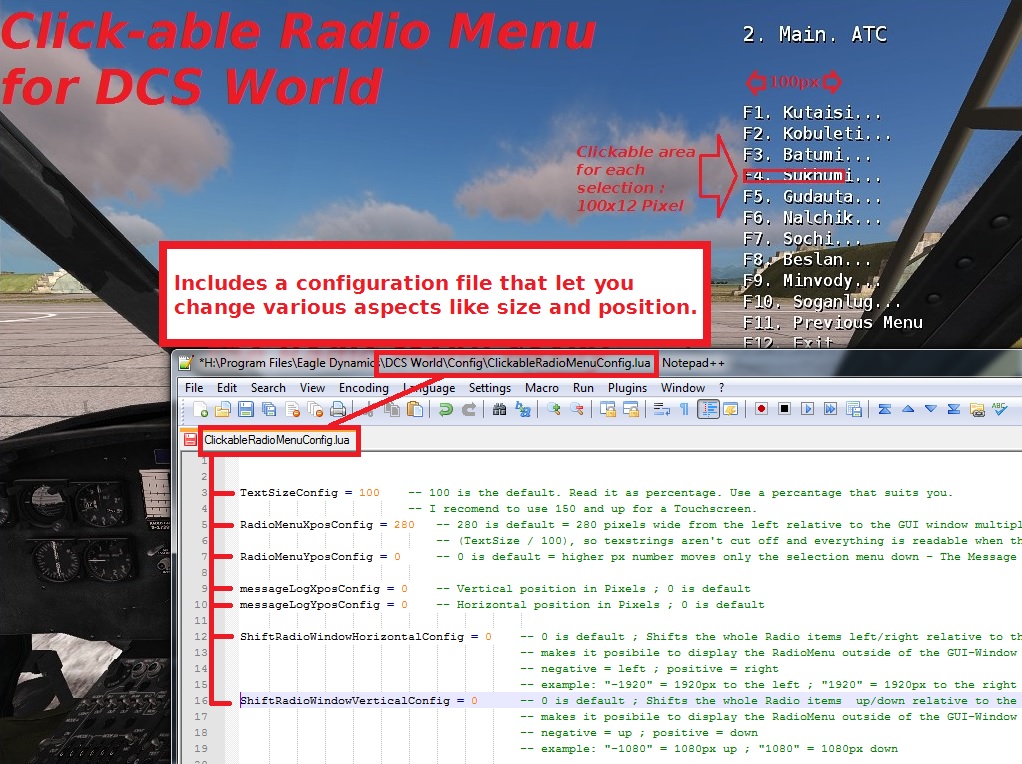Open the Settings menu dropdown
The width and height of the screenshot is (1022, 764).
pyautogui.click(x=489, y=387)
